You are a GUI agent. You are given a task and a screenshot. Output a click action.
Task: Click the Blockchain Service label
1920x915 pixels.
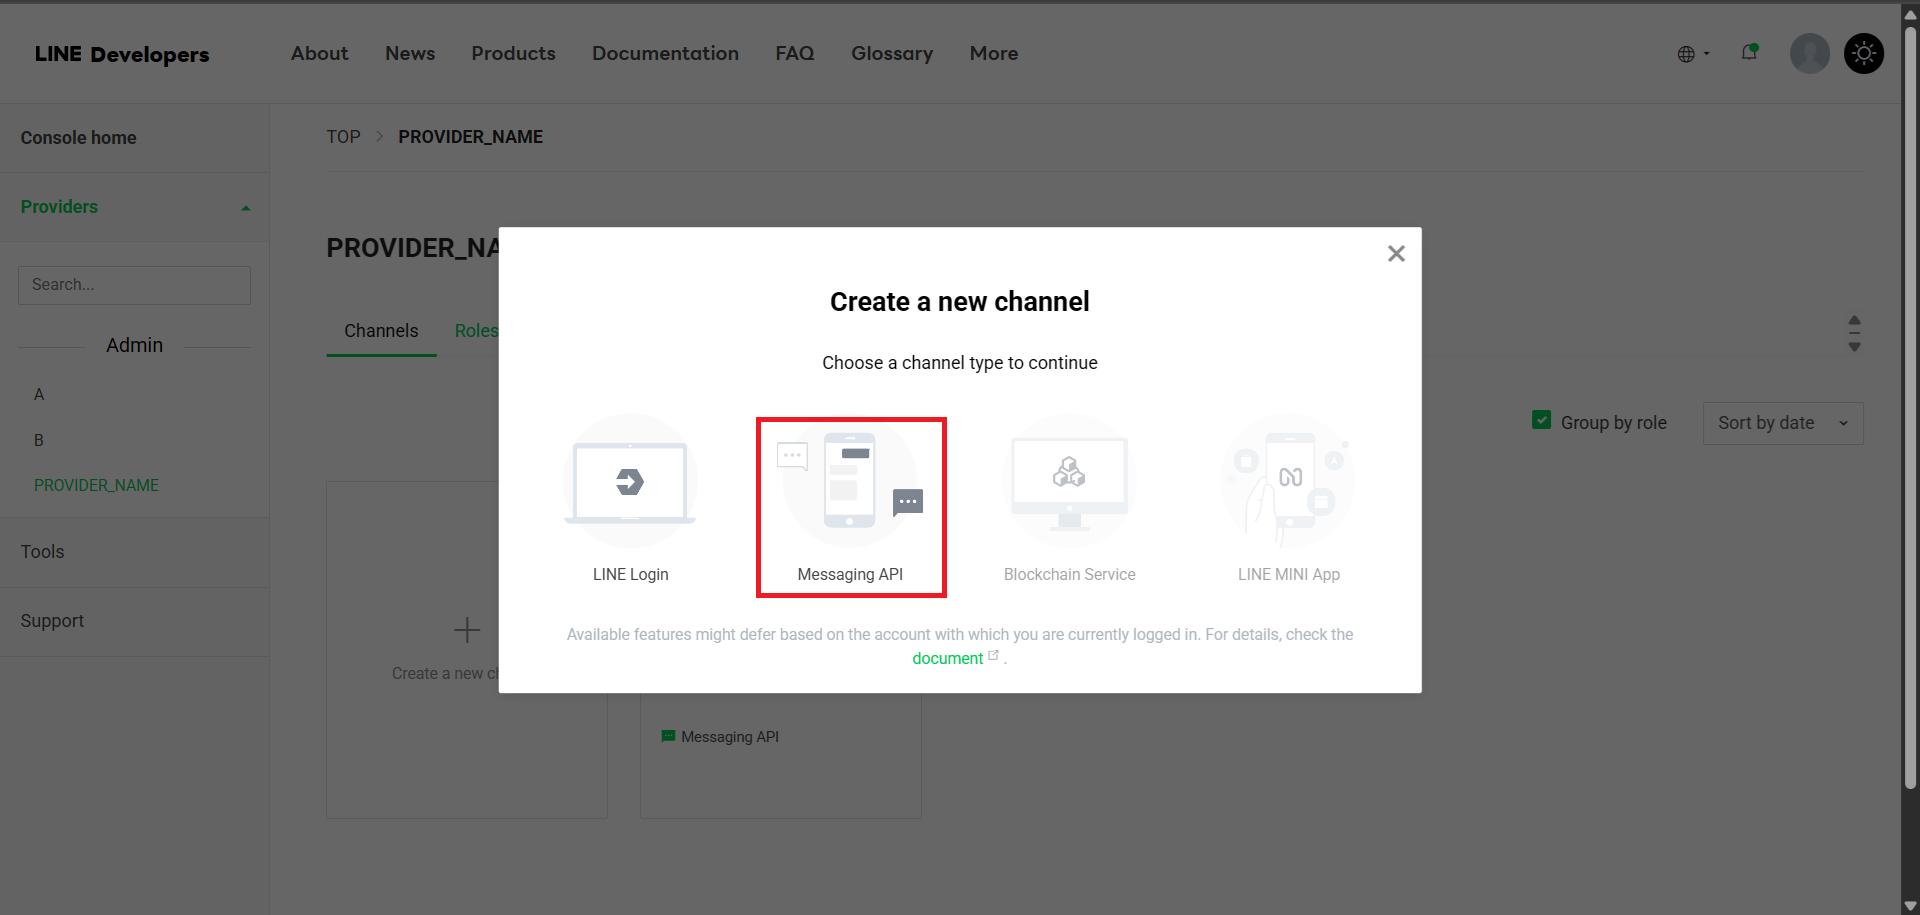1069,575
